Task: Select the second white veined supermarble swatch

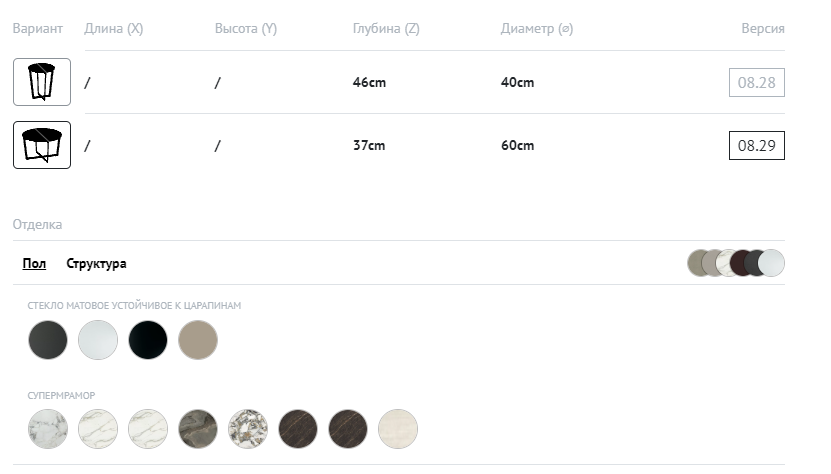Action: [98, 428]
